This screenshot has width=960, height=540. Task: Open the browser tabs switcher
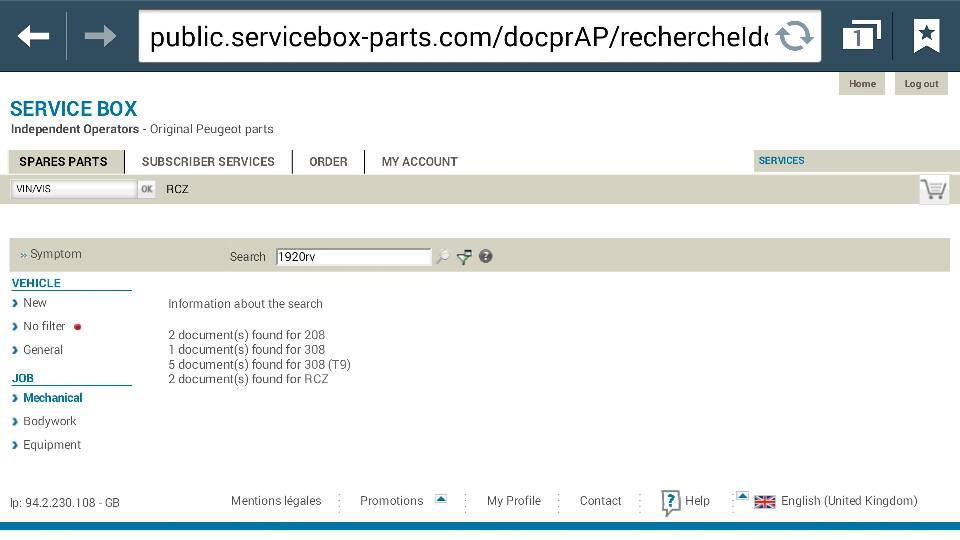click(860, 37)
